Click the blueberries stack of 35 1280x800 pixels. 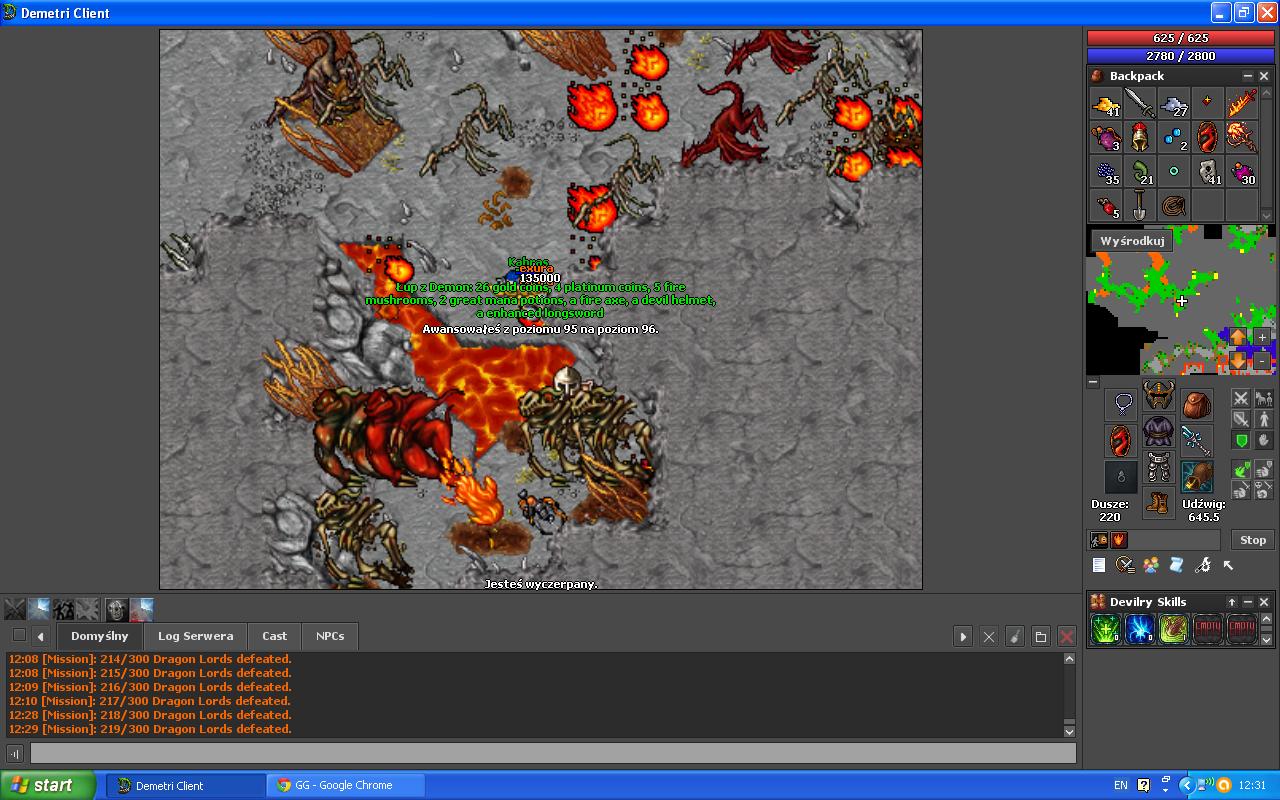pos(1105,171)
